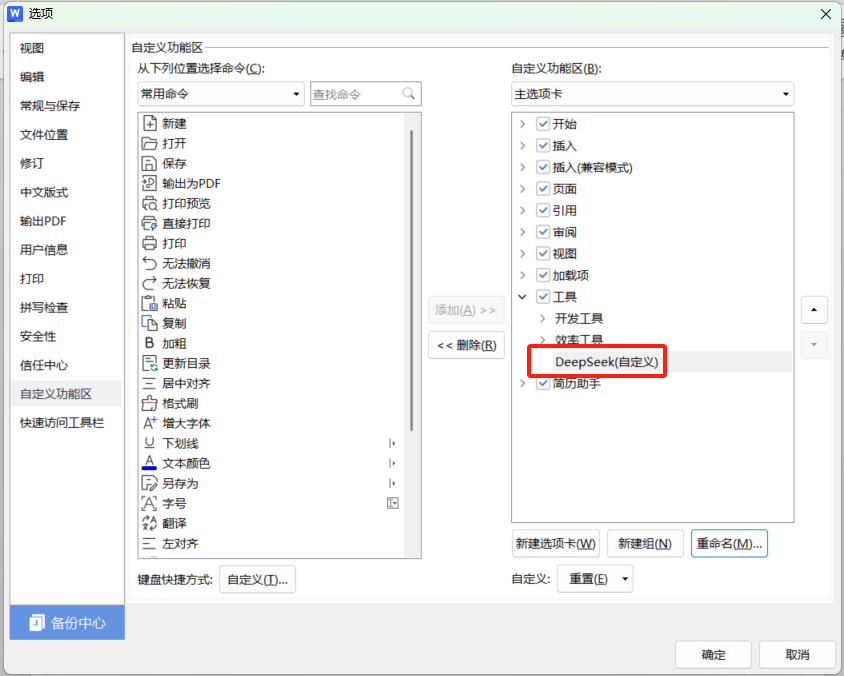
Task: Click the 打印 printer icon
Action: [149, 243]
